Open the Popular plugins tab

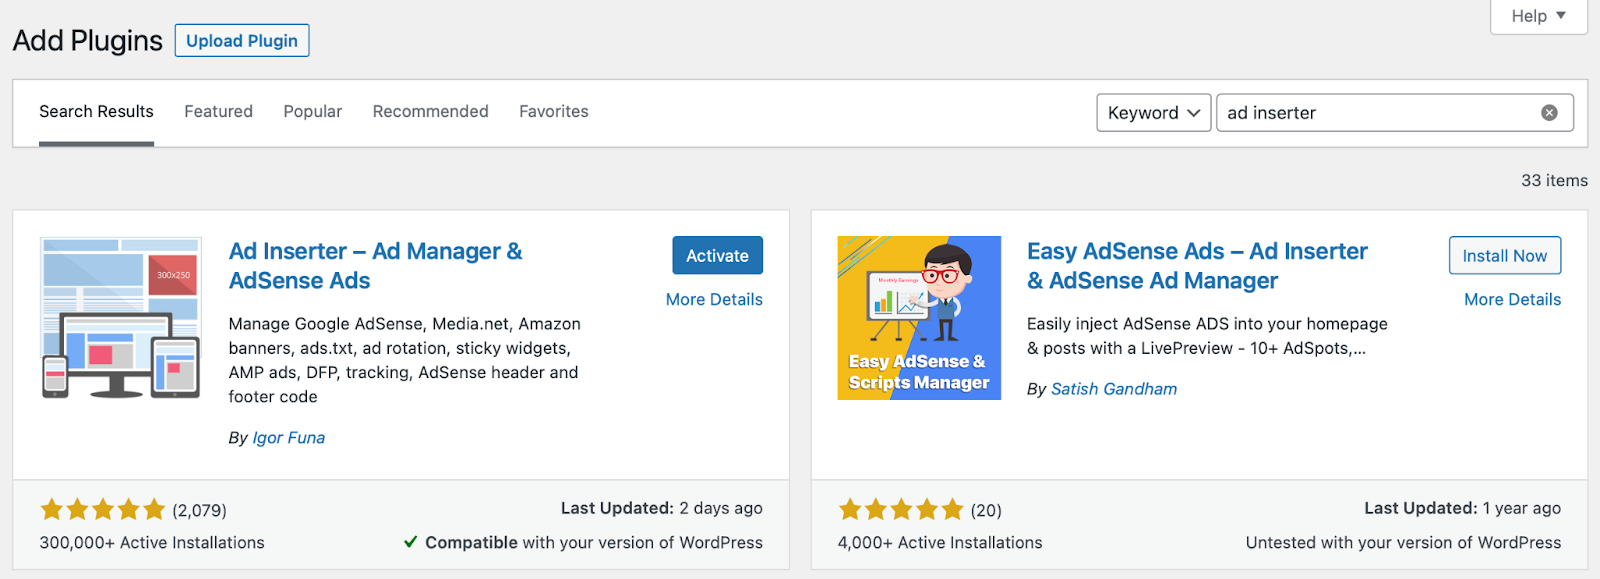pos(312,111)
